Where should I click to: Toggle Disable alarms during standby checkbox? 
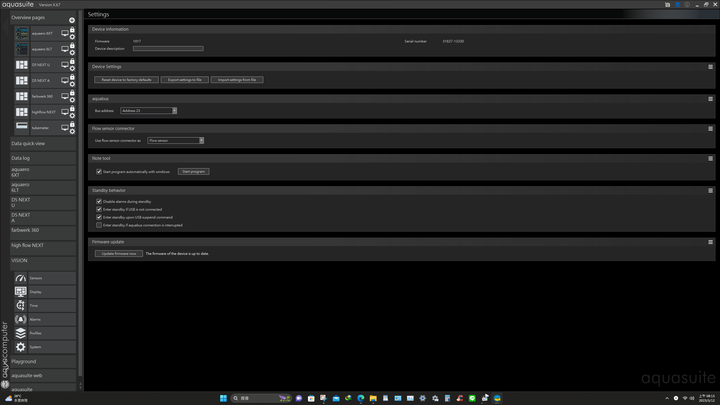[99, 202]
